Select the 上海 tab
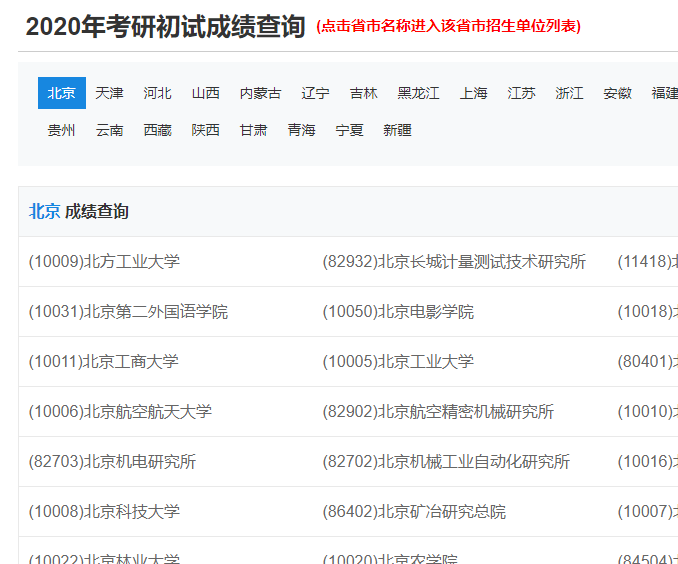 click(473, 93)
